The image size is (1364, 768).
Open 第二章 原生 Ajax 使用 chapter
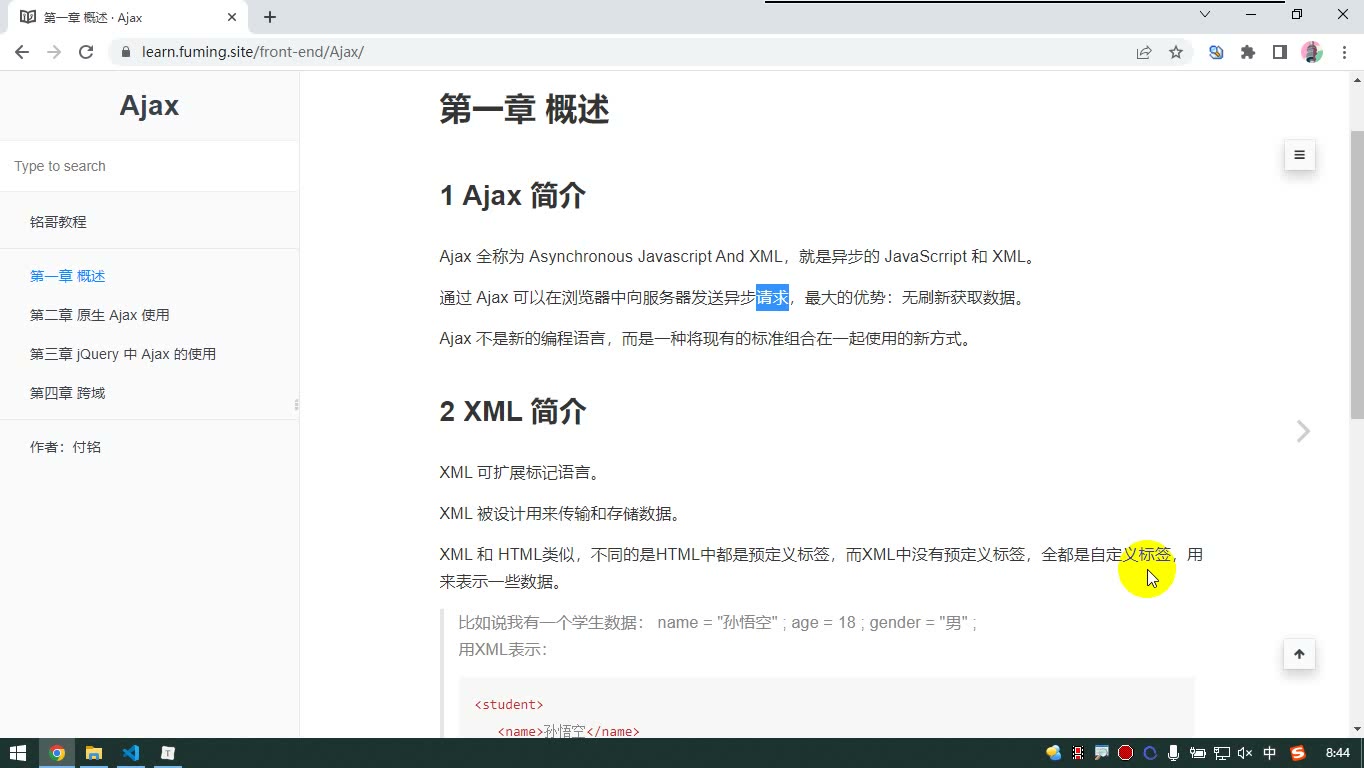[x=100, y=315]
